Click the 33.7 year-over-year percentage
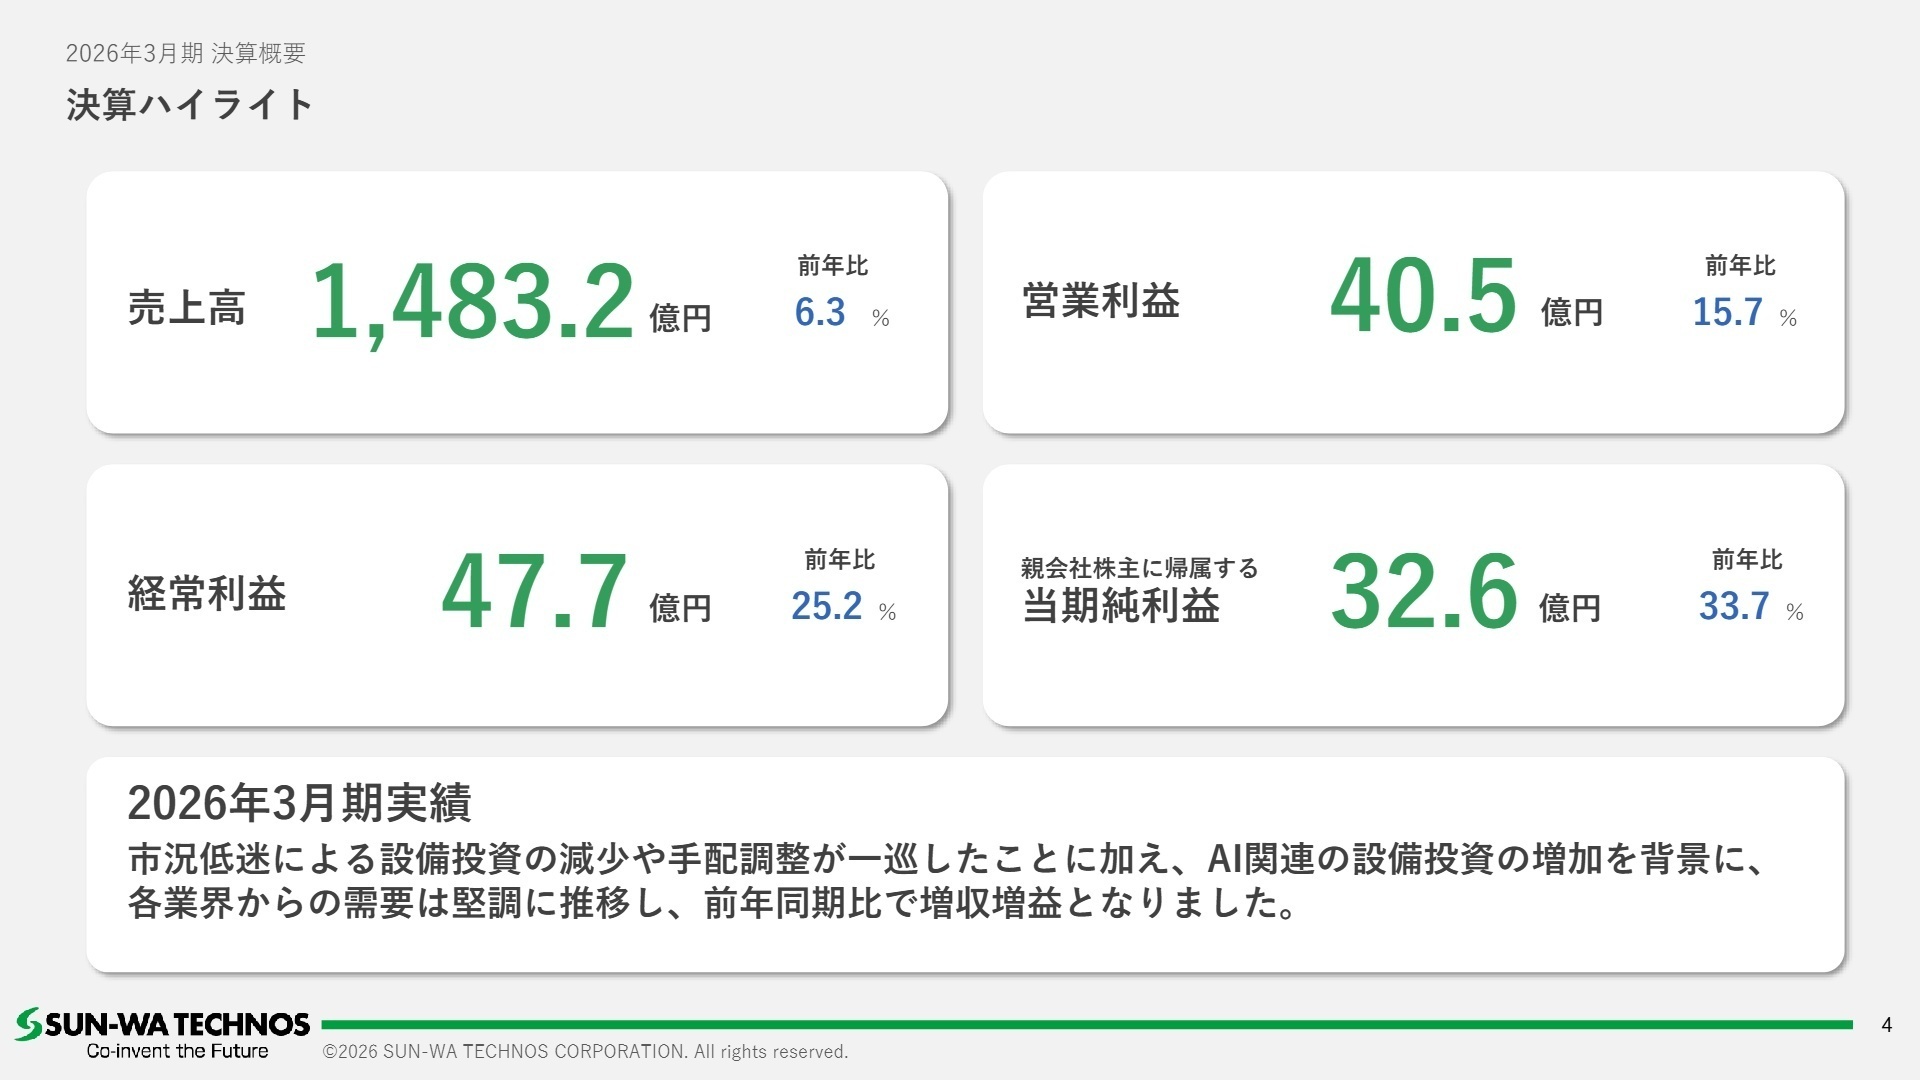The width and height of the screenshot is (1920, 1080). [x=1734, y=606]
